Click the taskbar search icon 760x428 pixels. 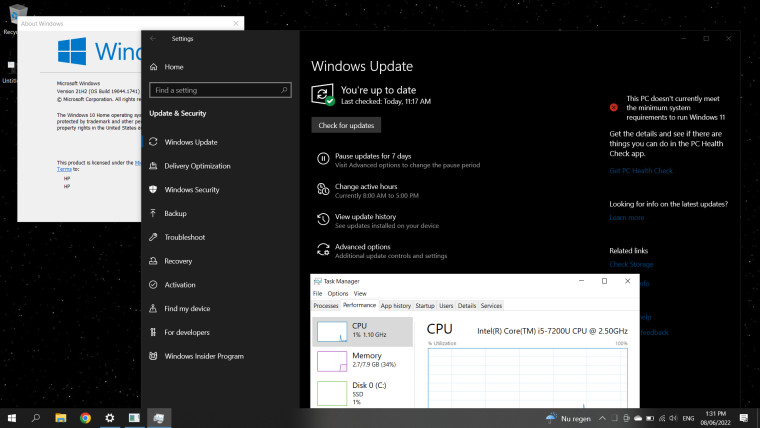click(x=36, y=418)
